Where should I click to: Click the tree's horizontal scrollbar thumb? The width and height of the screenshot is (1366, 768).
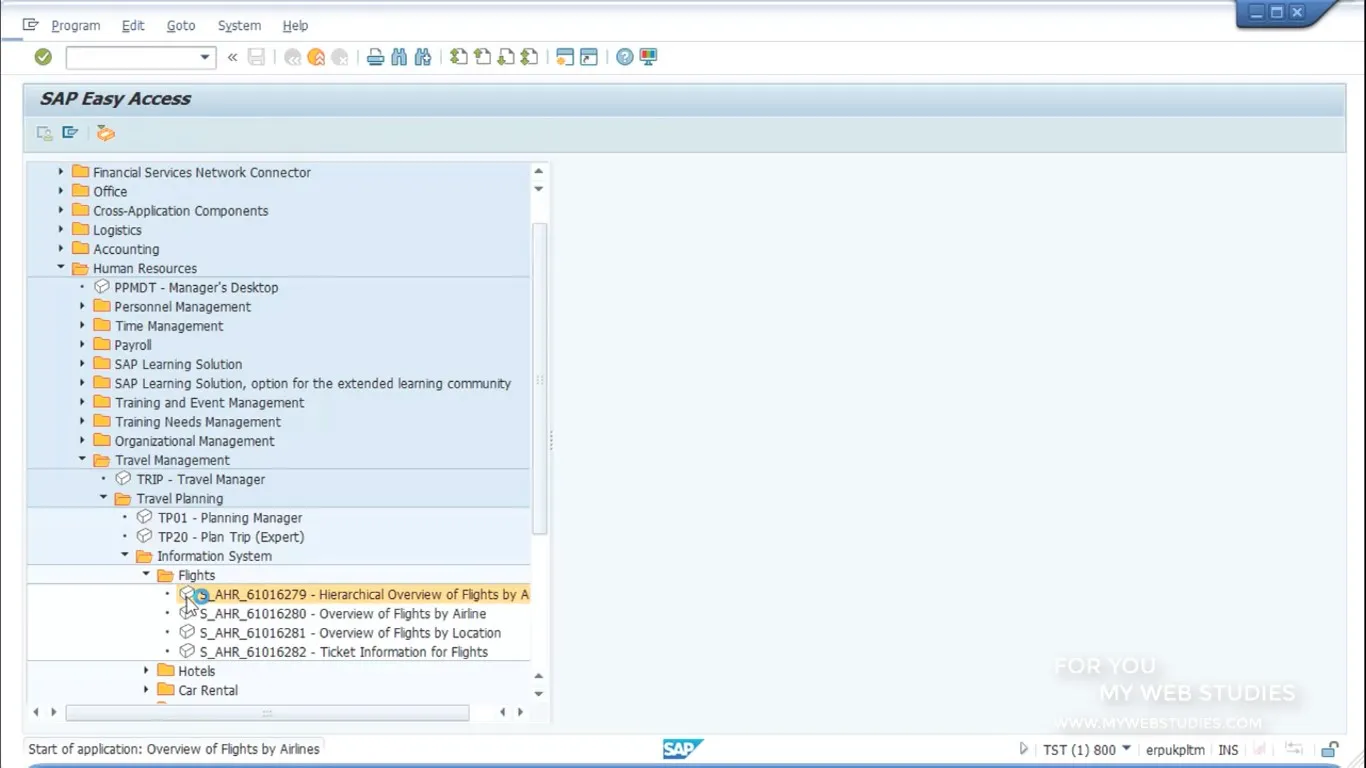[x=267, y=713]
